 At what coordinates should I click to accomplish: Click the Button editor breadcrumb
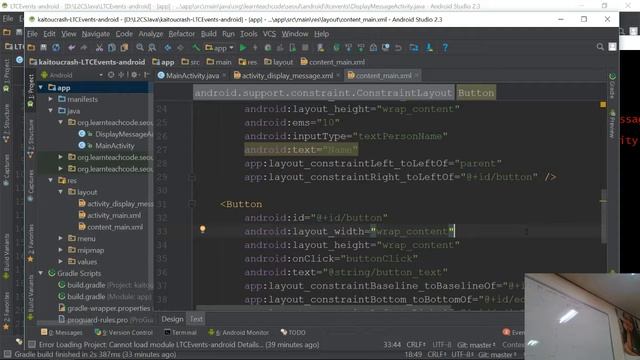[476, 93]
